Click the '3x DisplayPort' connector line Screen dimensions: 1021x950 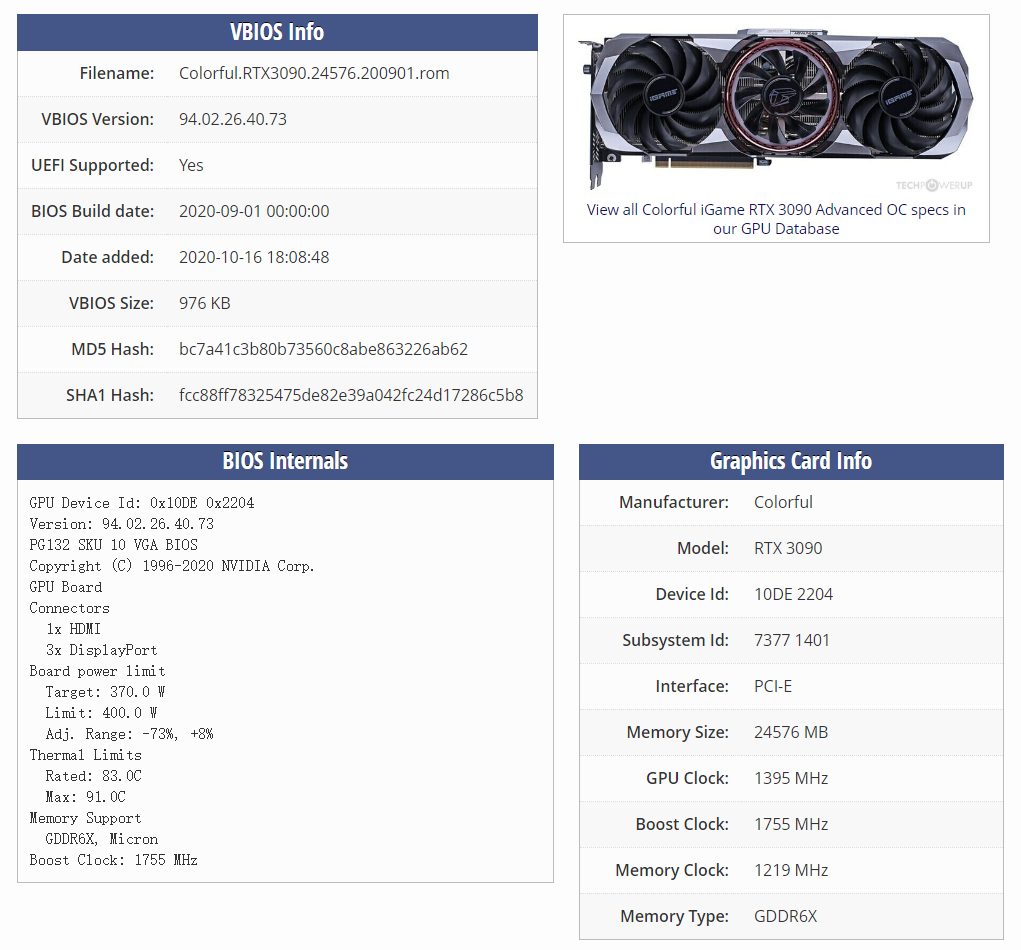[x=102, y=650]
